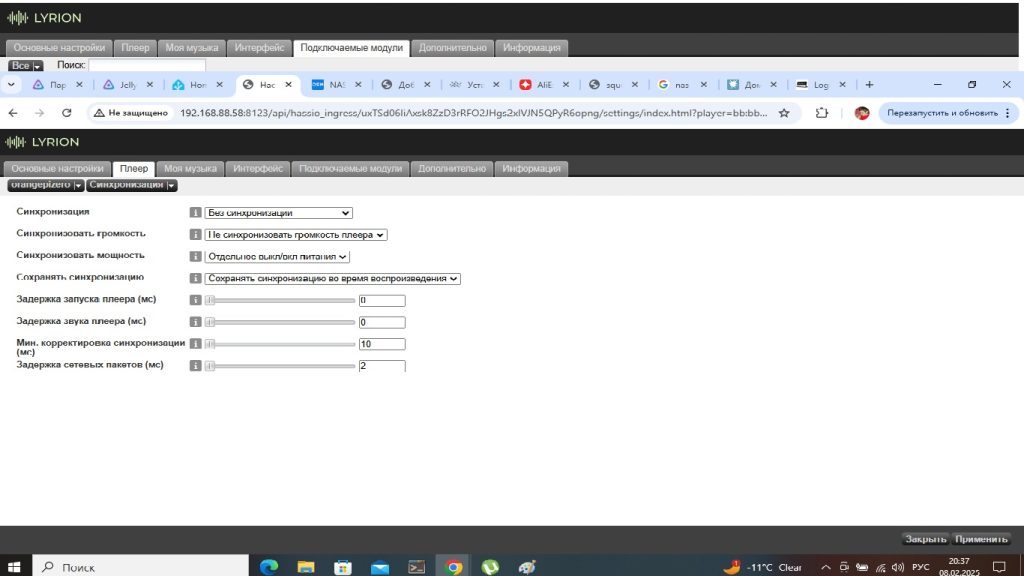Switch to Моя музыка tab beside active Плеер

click(x=190, y=168)
